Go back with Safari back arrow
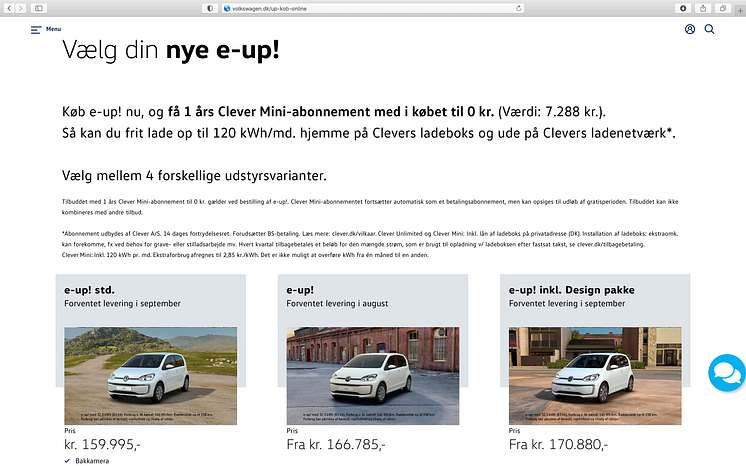The width and height of the screenshot is (746, 466). 9,8
